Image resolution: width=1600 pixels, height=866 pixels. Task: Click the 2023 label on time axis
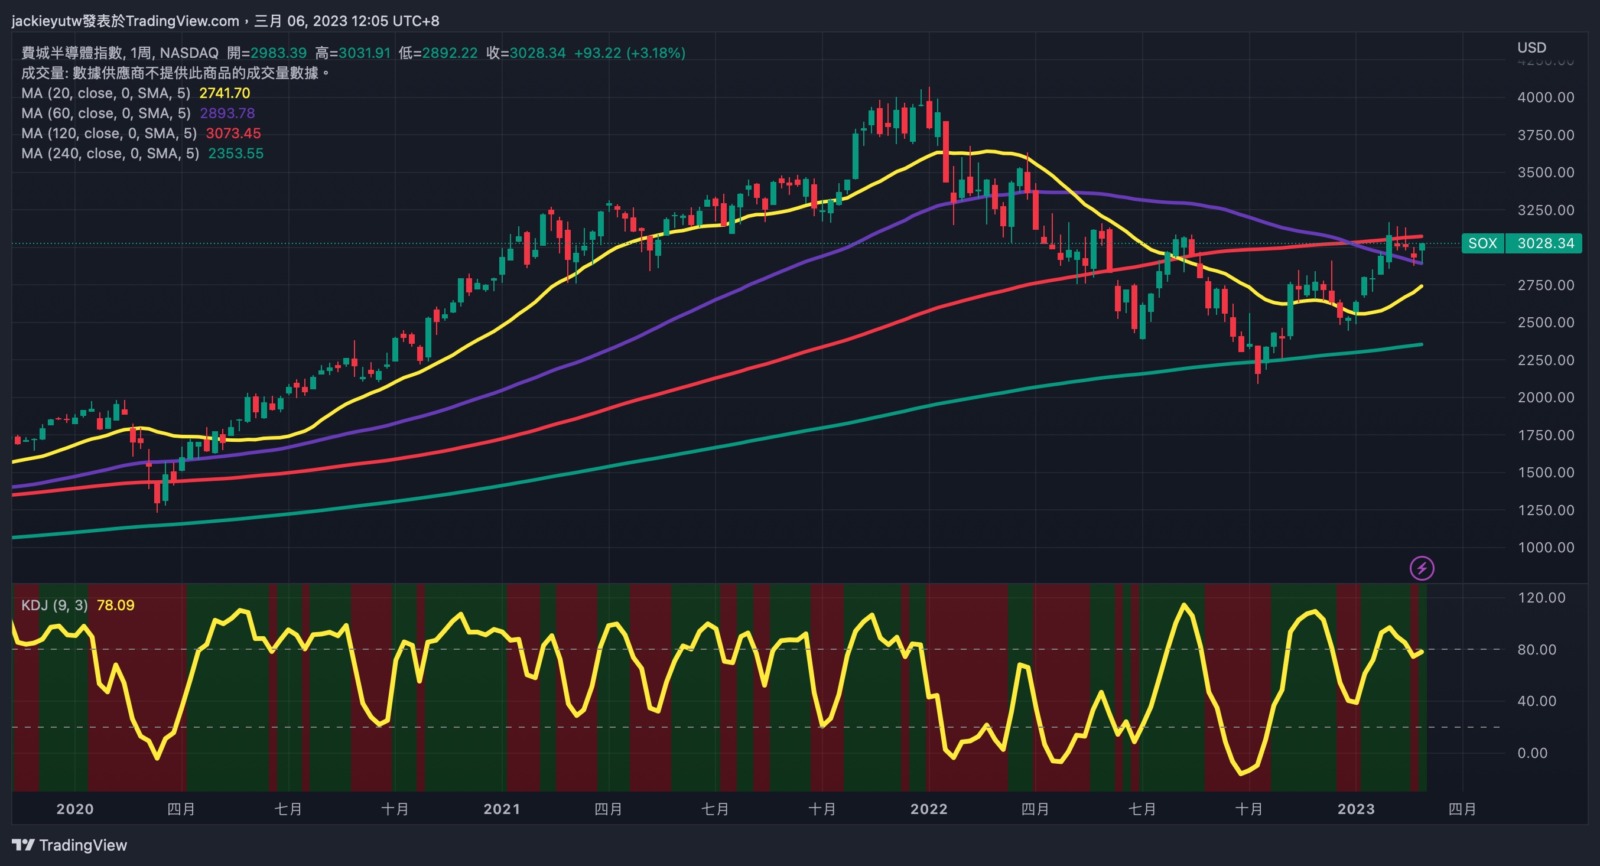[1355, 809]
